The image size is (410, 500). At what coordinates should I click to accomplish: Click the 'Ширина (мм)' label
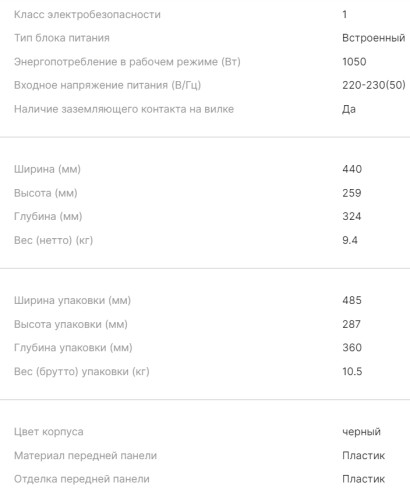click(x=47, y=169)
